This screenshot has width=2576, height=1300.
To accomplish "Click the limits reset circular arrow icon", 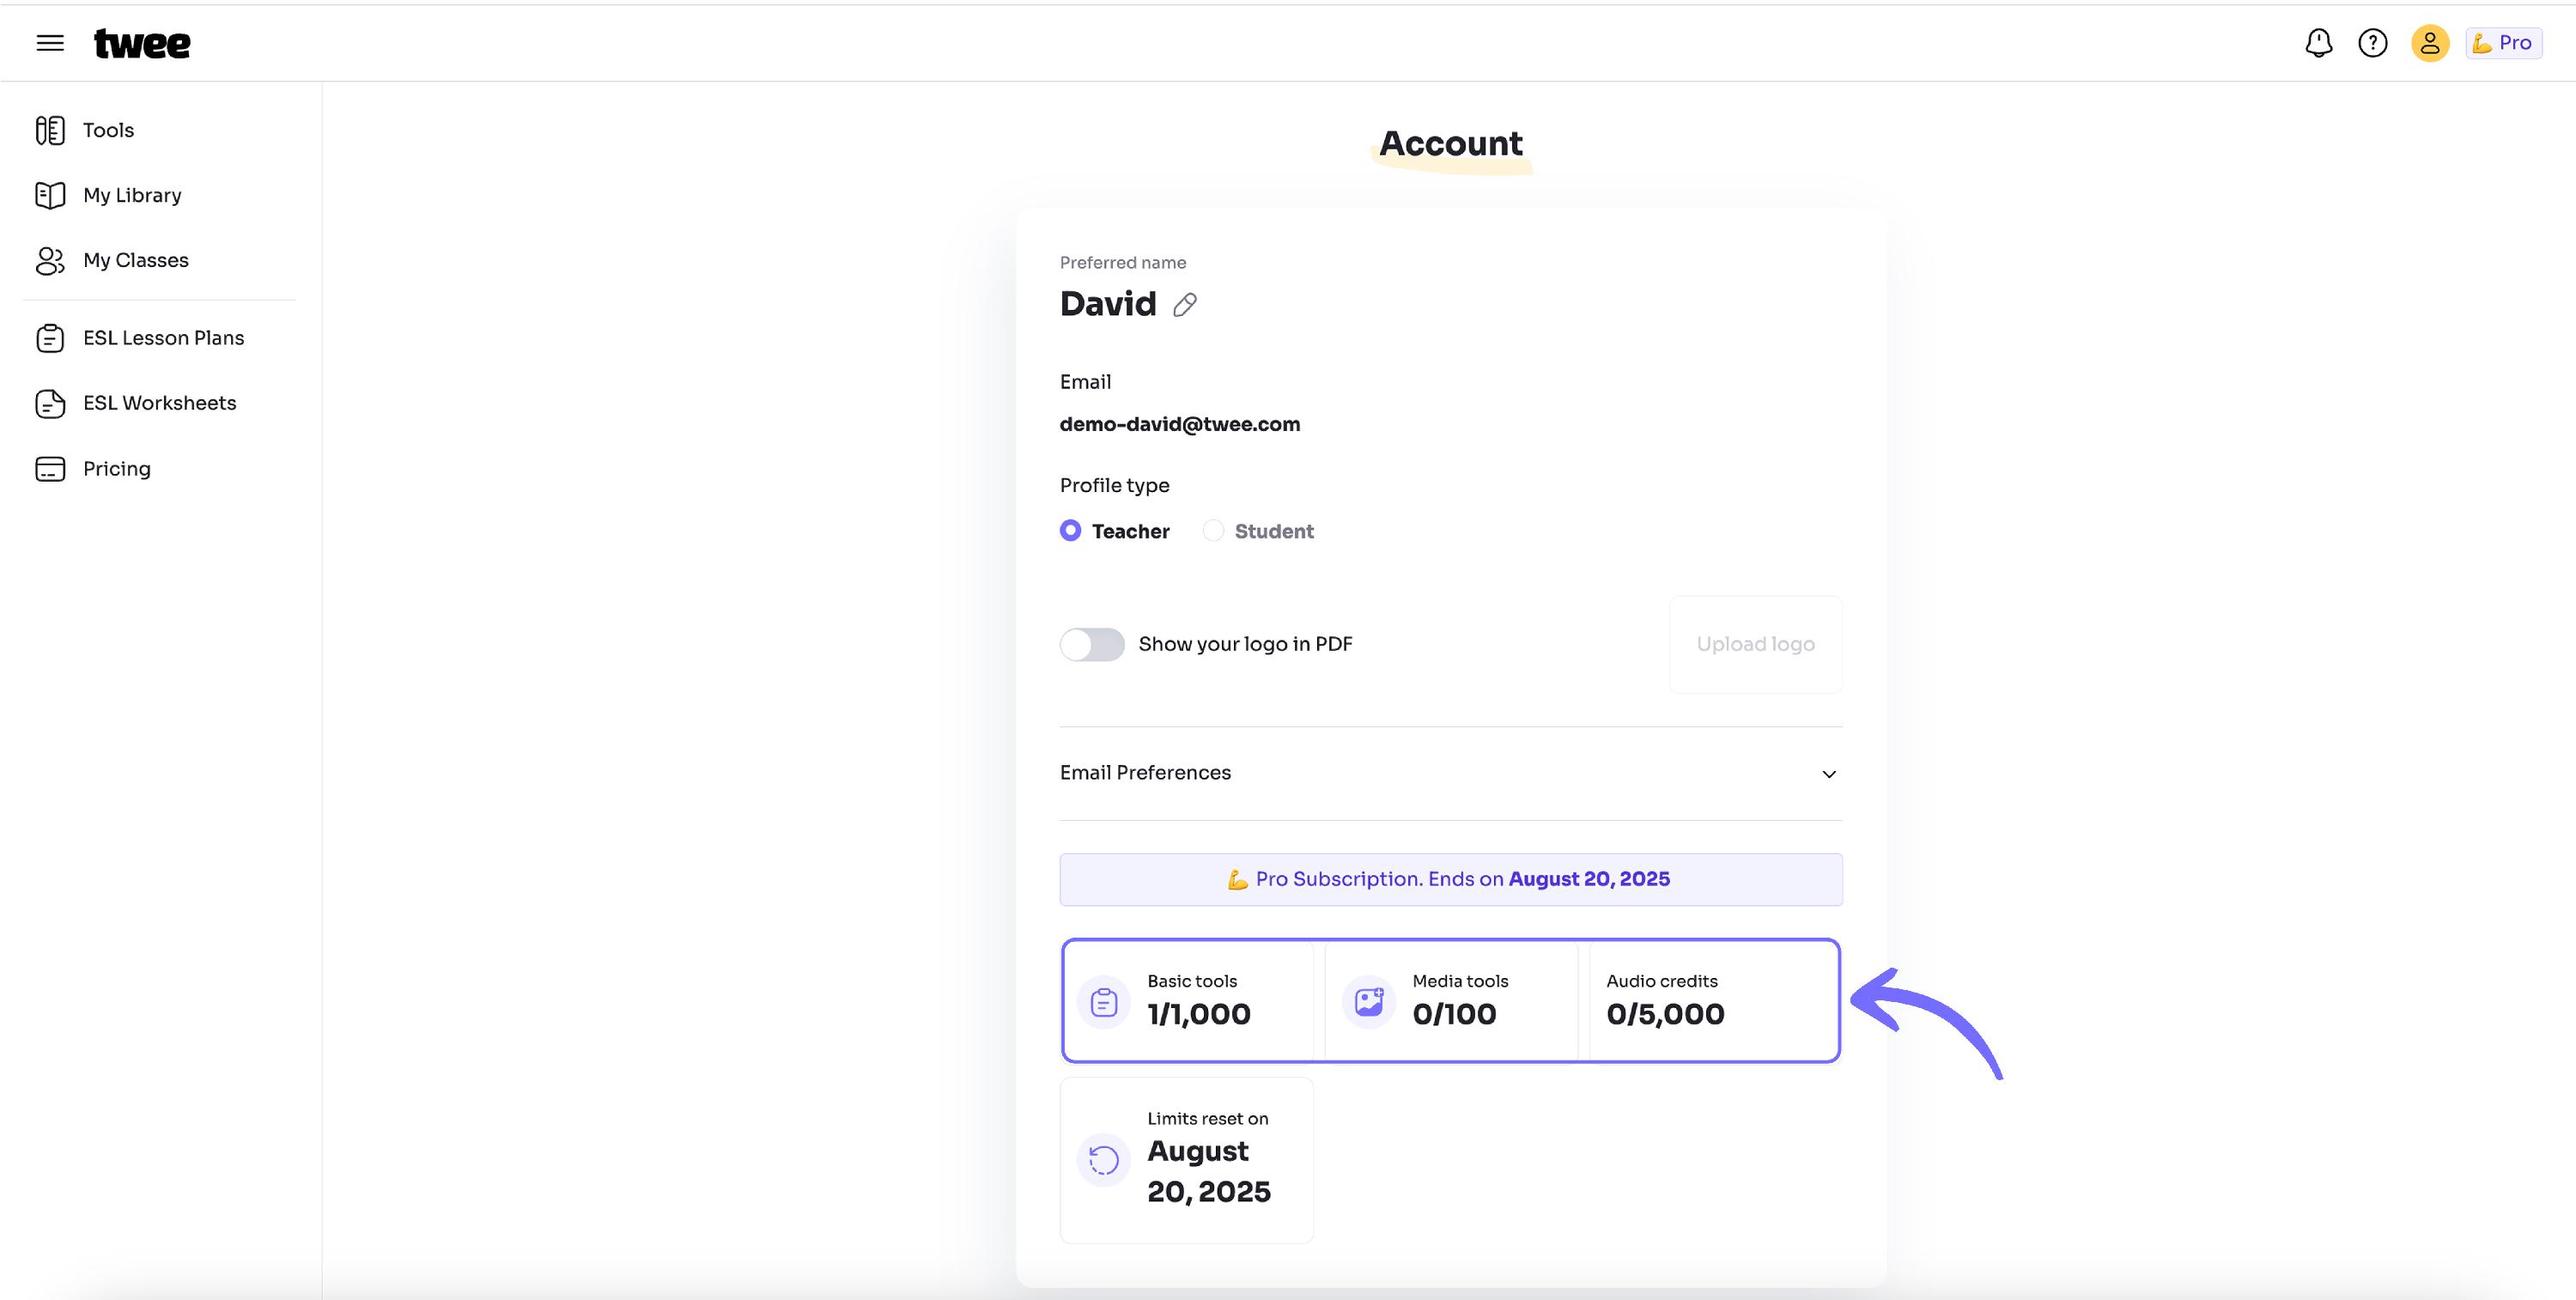I will pos(1104,1160).
